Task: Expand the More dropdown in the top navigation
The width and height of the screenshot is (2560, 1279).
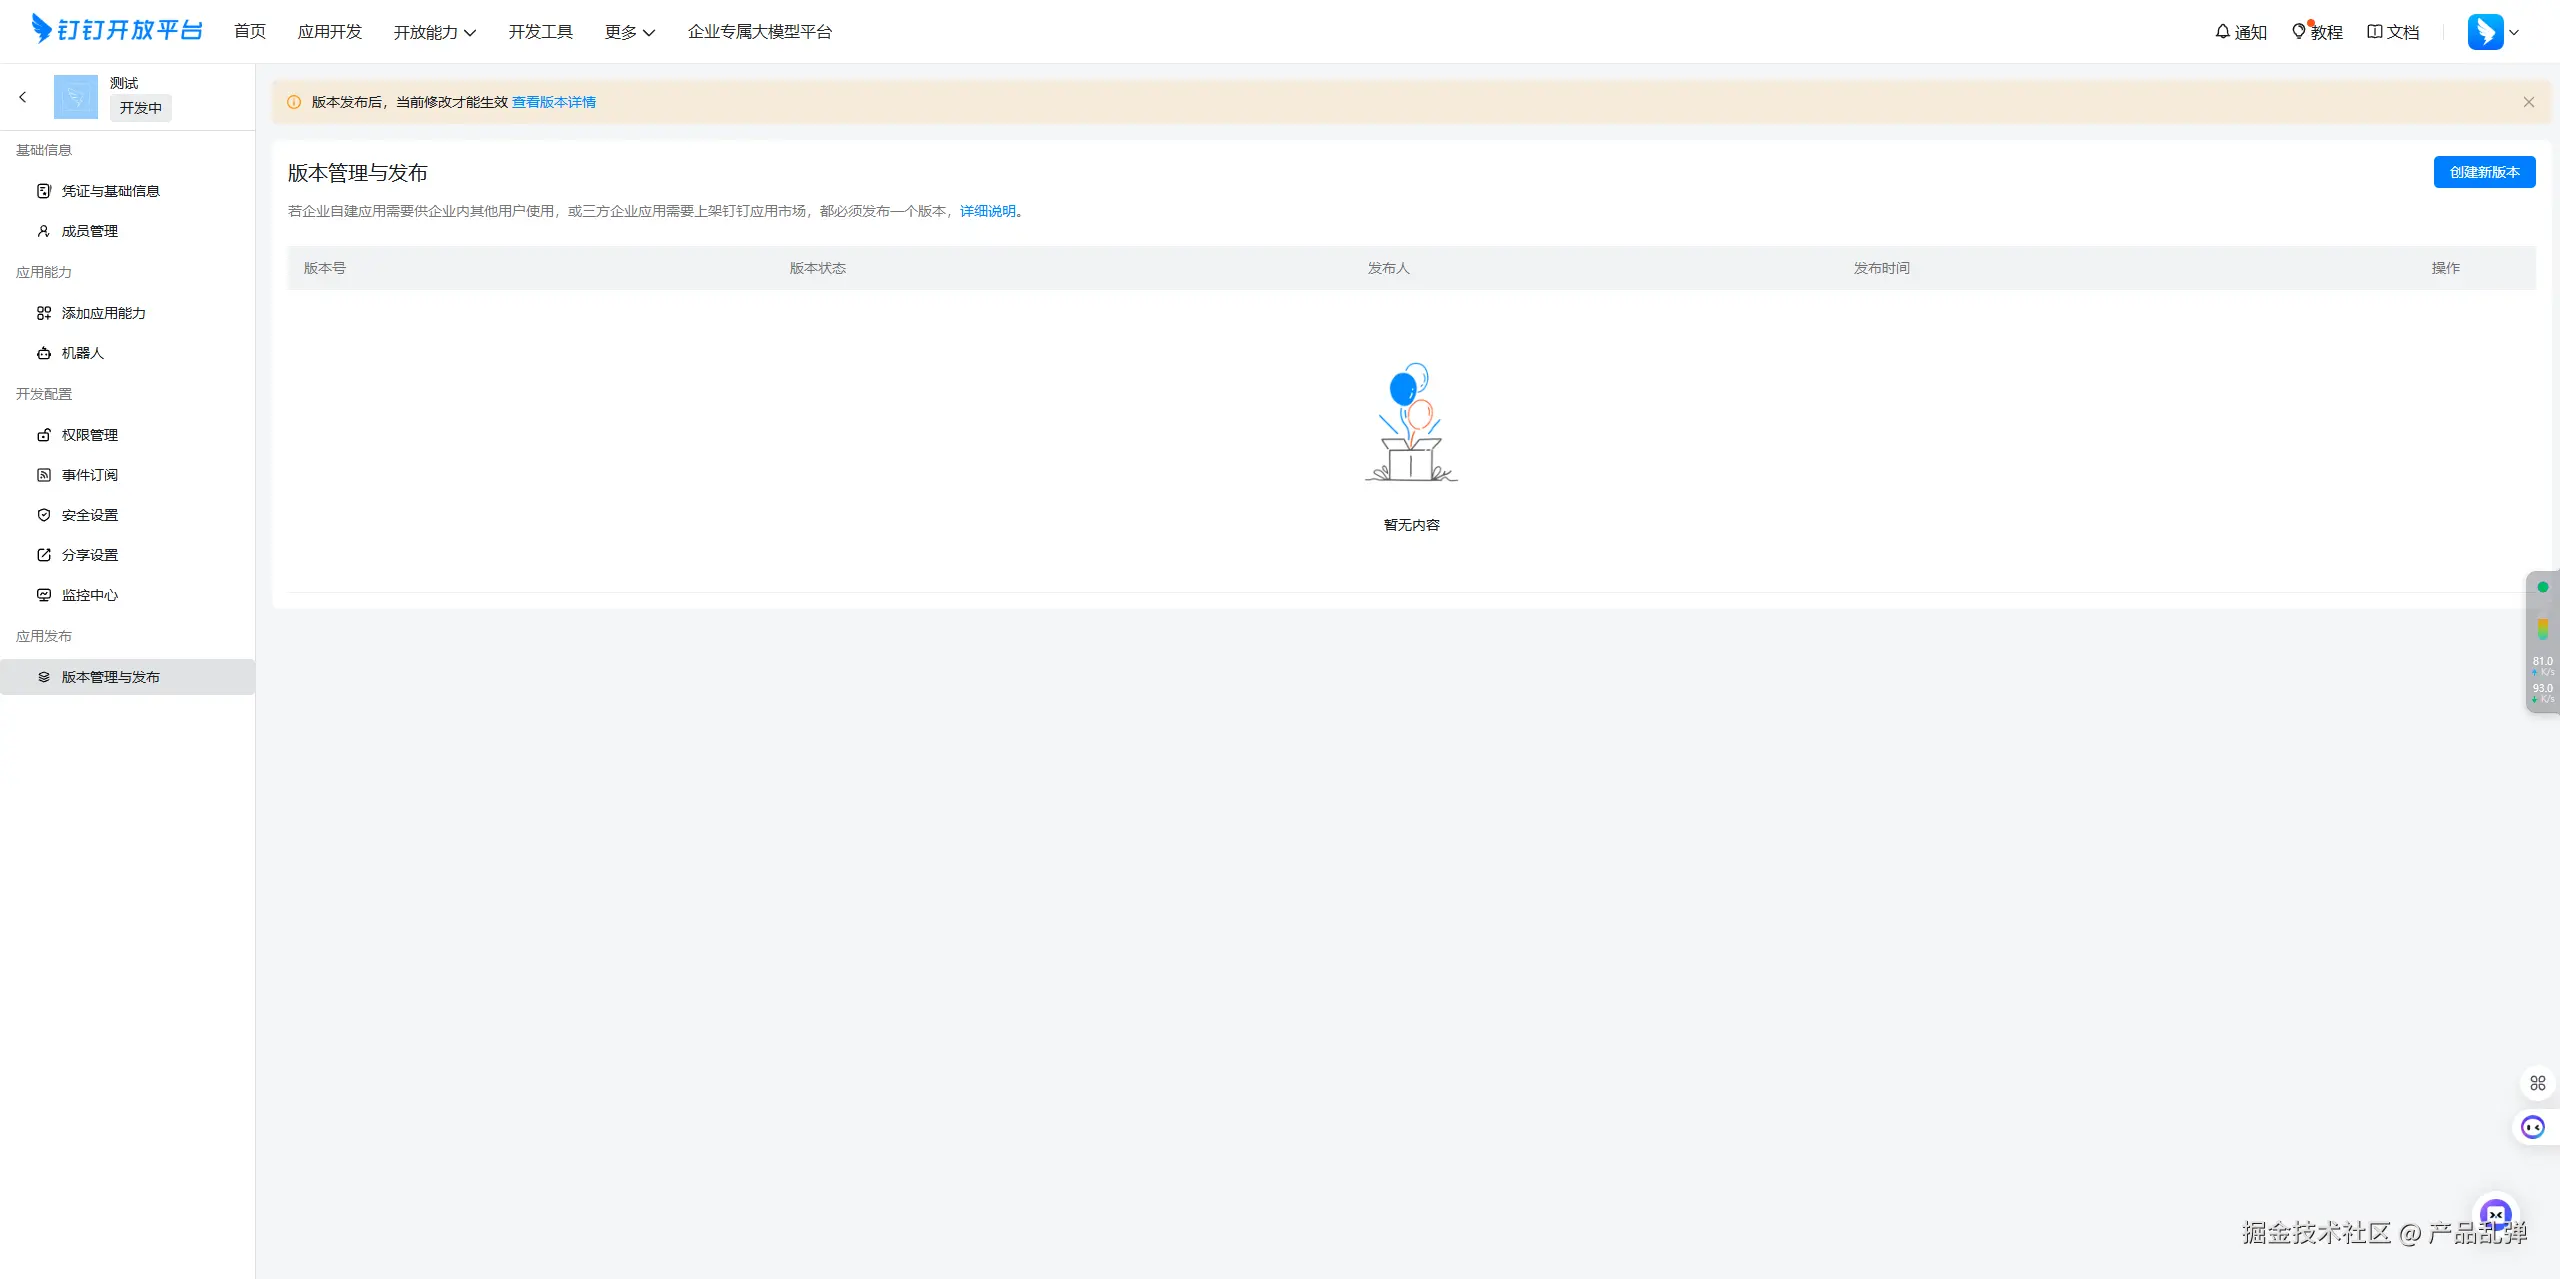Action: pyautogui.click(x=629, y=32)
